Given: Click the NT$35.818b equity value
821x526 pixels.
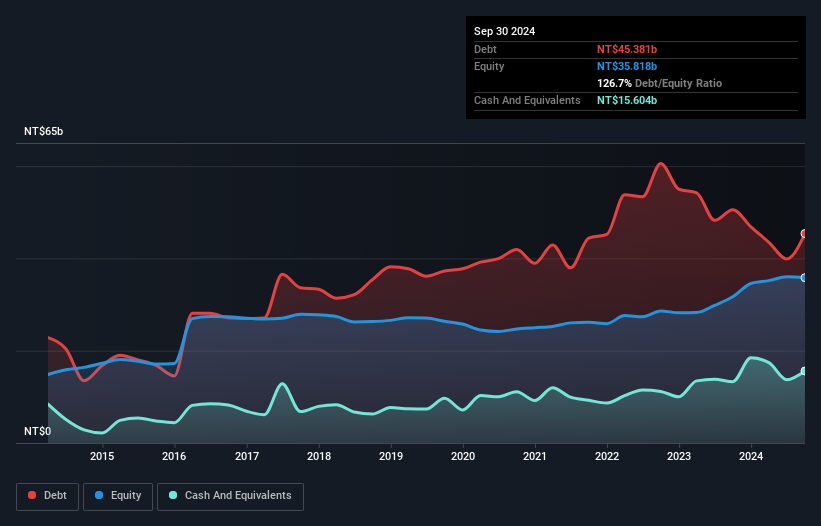Looking at the screenshot, I should click(627, 66).
